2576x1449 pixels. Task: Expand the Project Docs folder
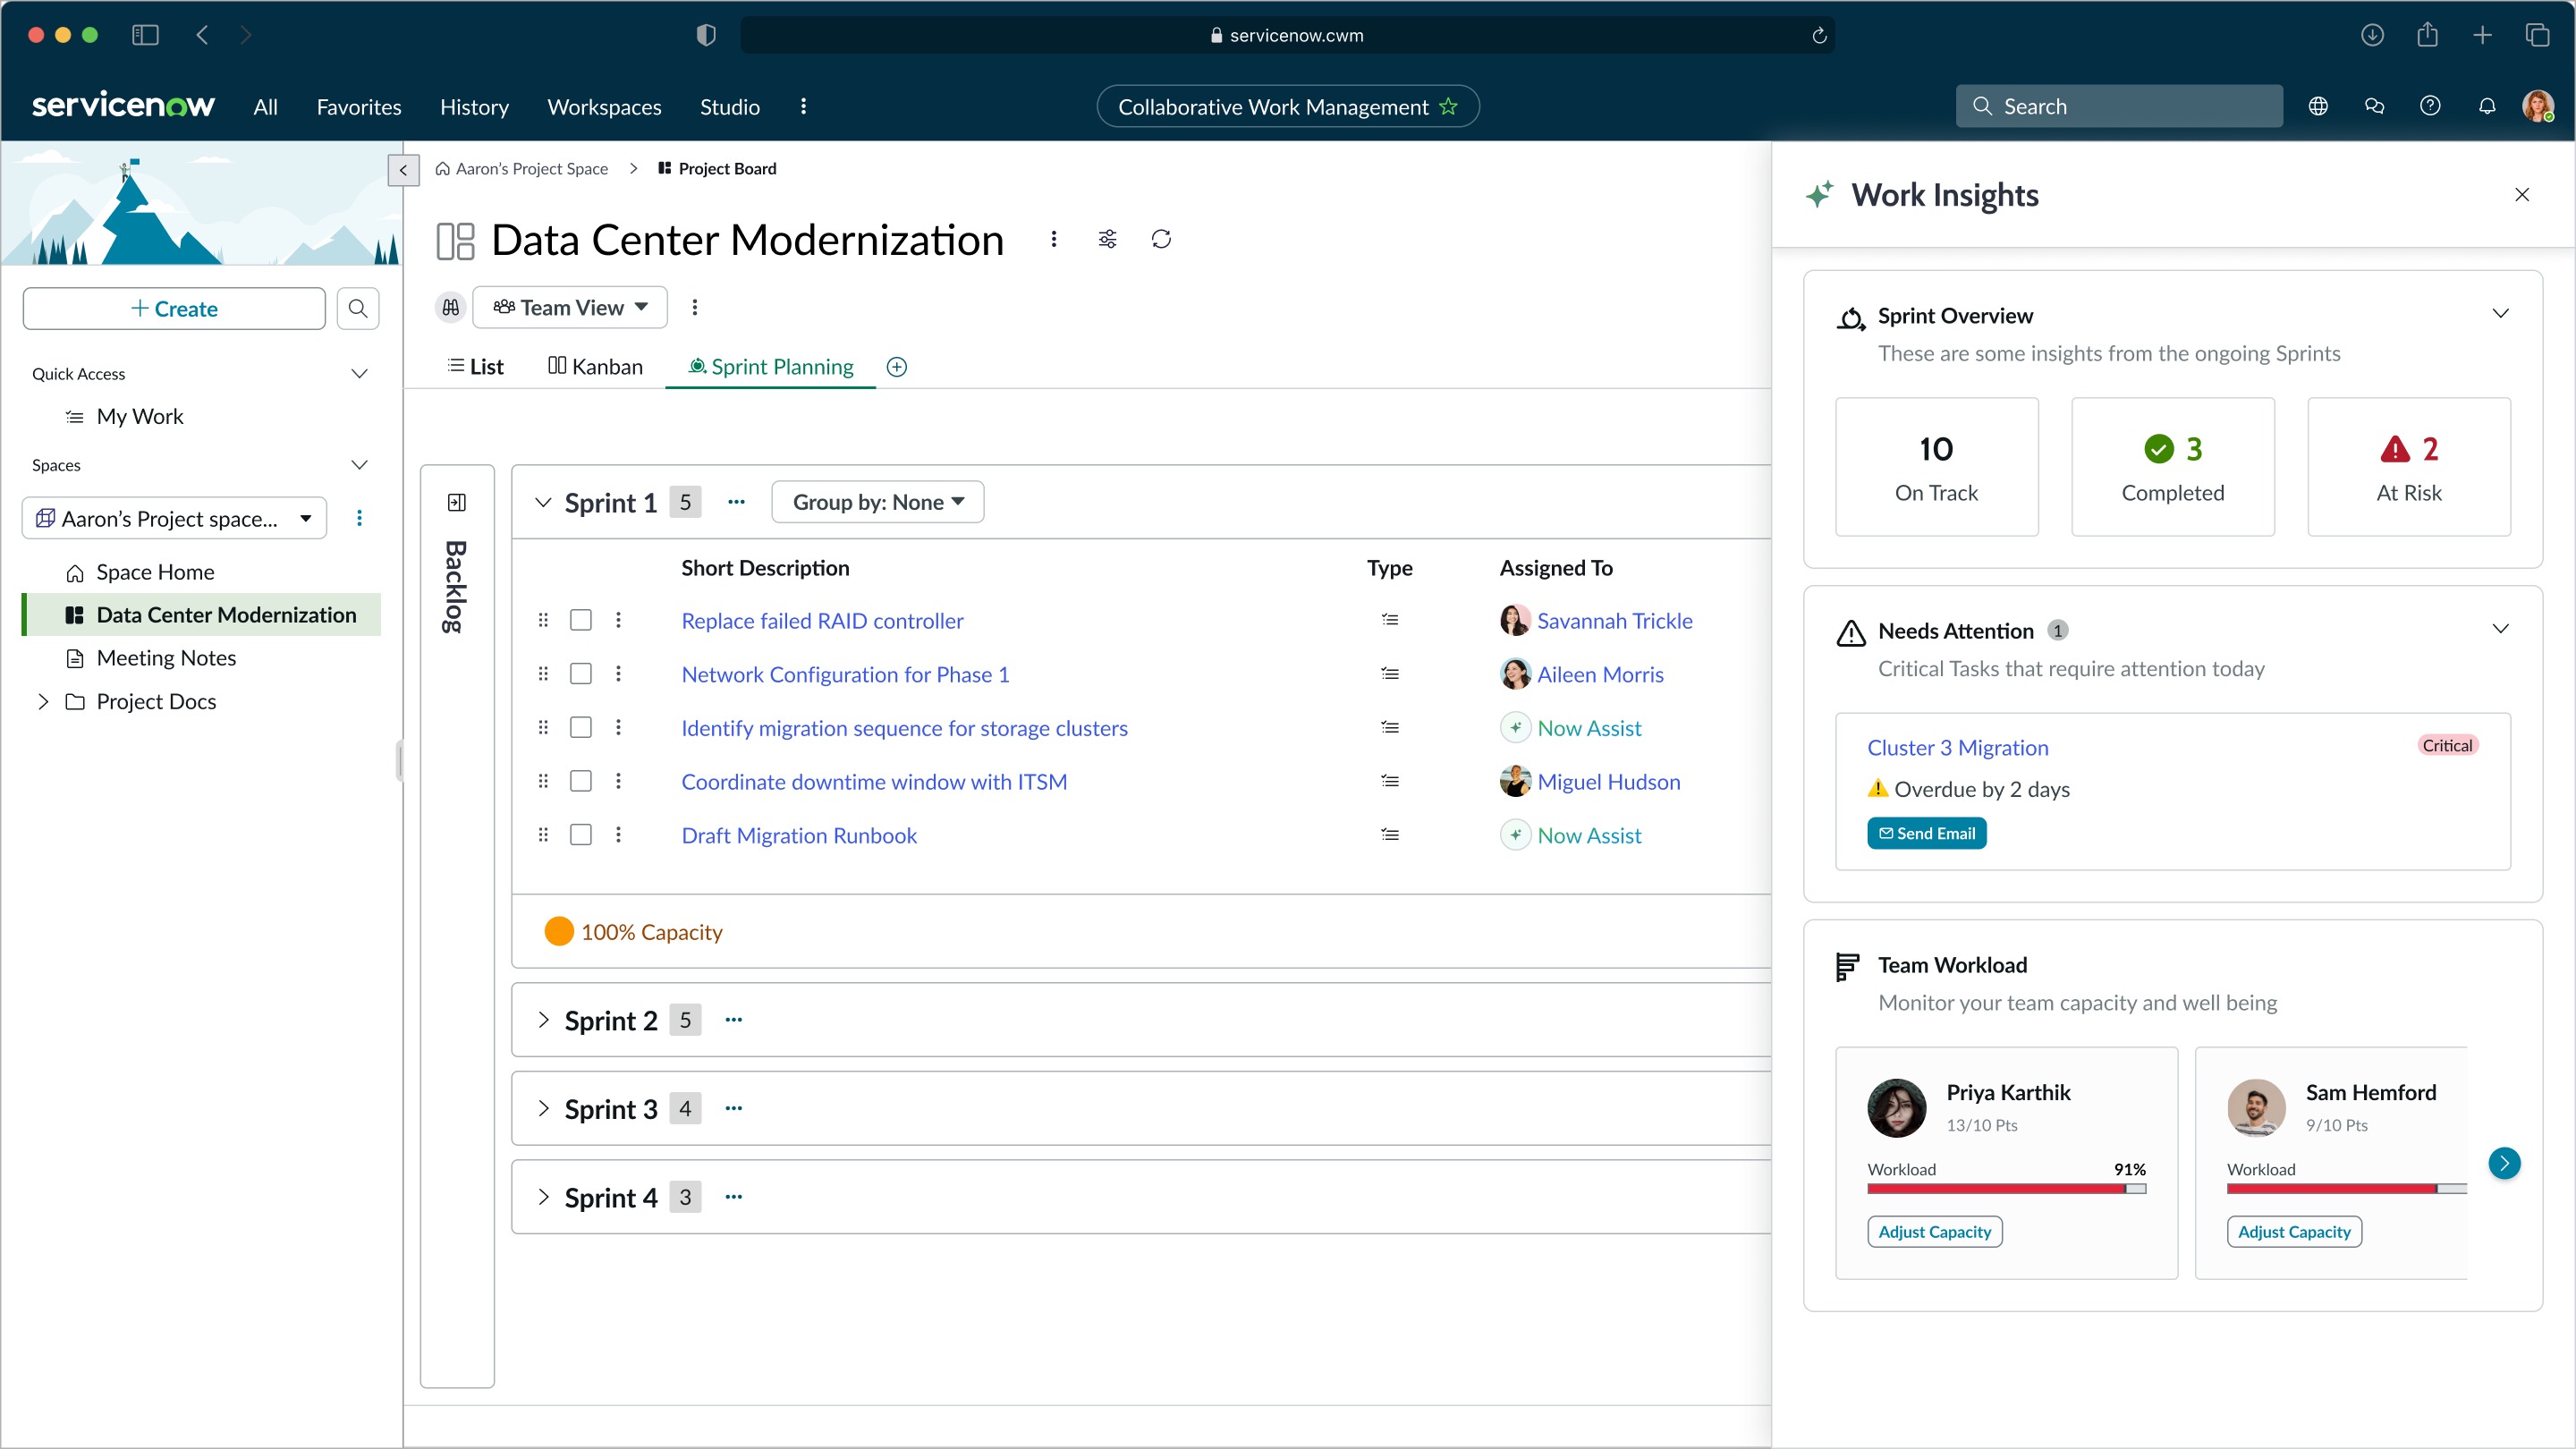(43, 701)
